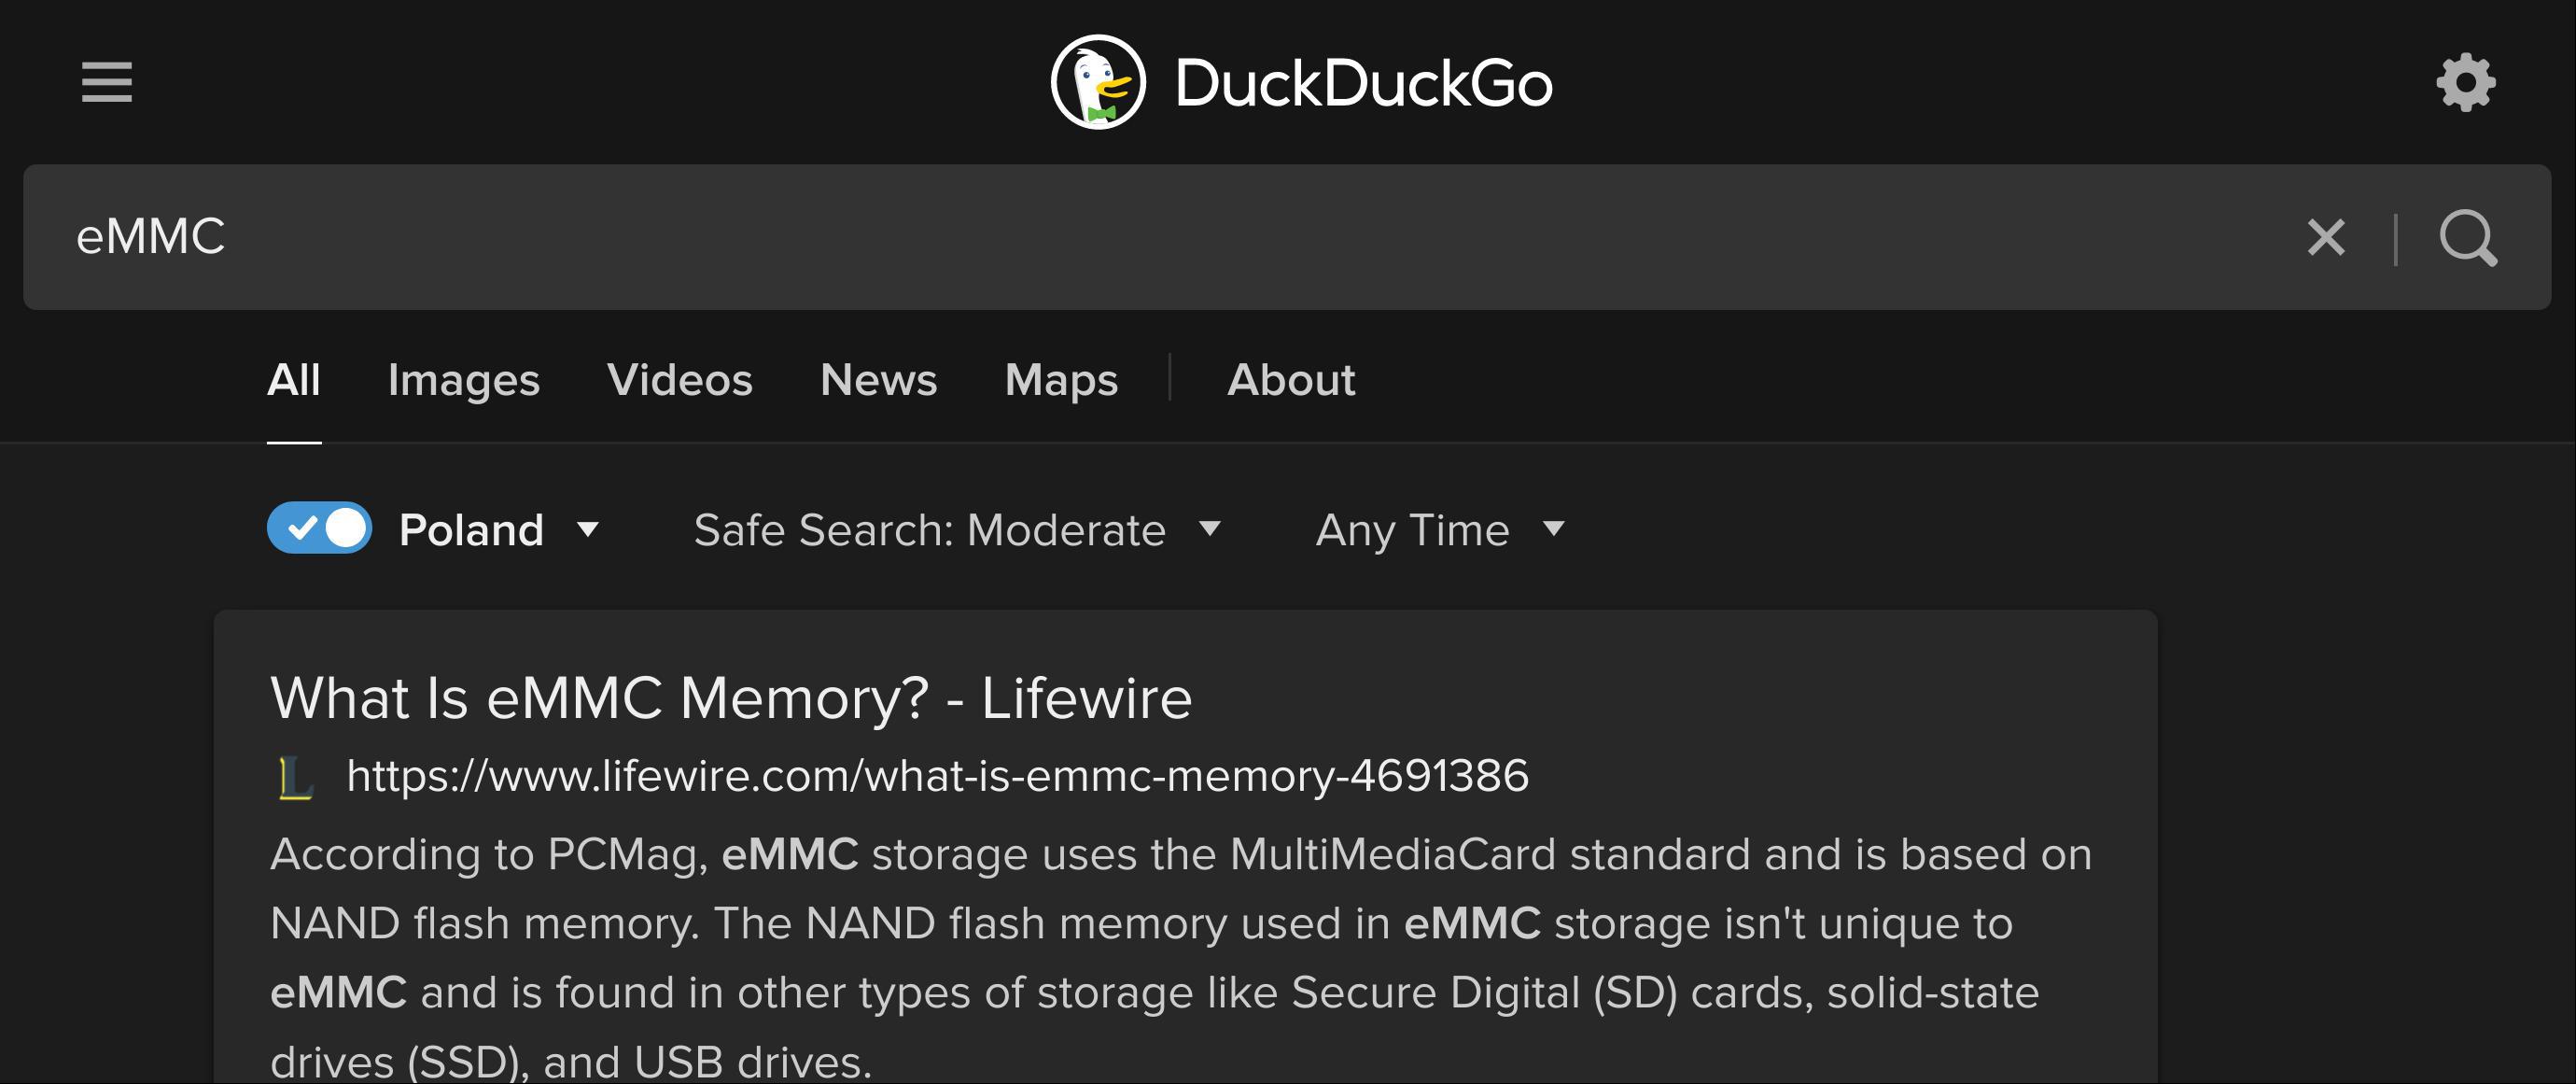The height and width of the screenshot is (1084, 2576).
Task: Select the Maps search category
Action: (1061, 381)
